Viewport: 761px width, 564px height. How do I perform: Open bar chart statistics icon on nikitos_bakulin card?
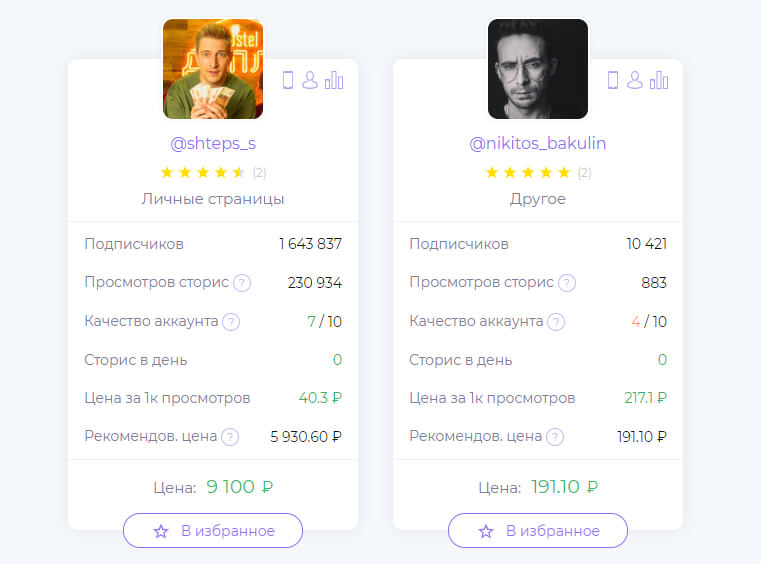click(659, 81)
